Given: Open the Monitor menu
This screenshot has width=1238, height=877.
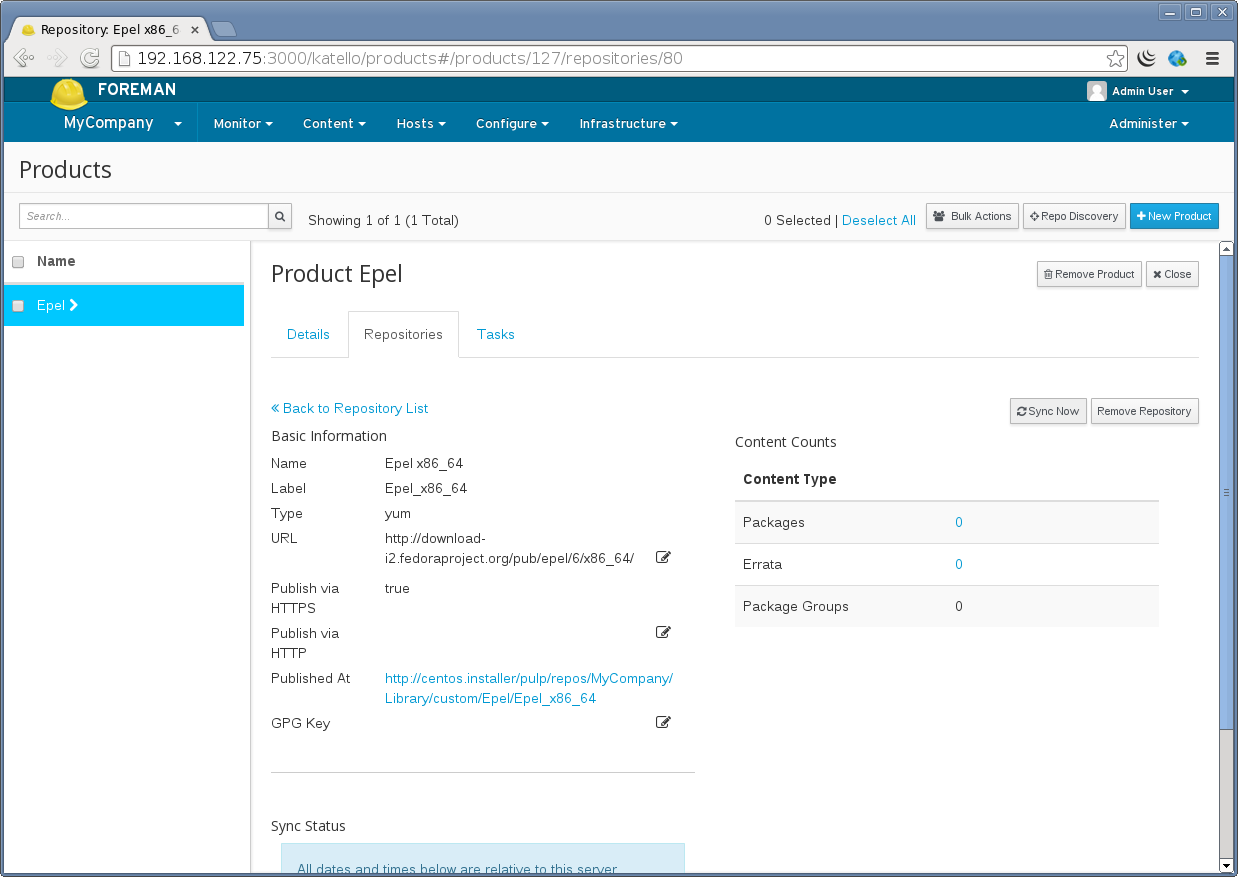Looking at the screenshot, I should (243, 124).
